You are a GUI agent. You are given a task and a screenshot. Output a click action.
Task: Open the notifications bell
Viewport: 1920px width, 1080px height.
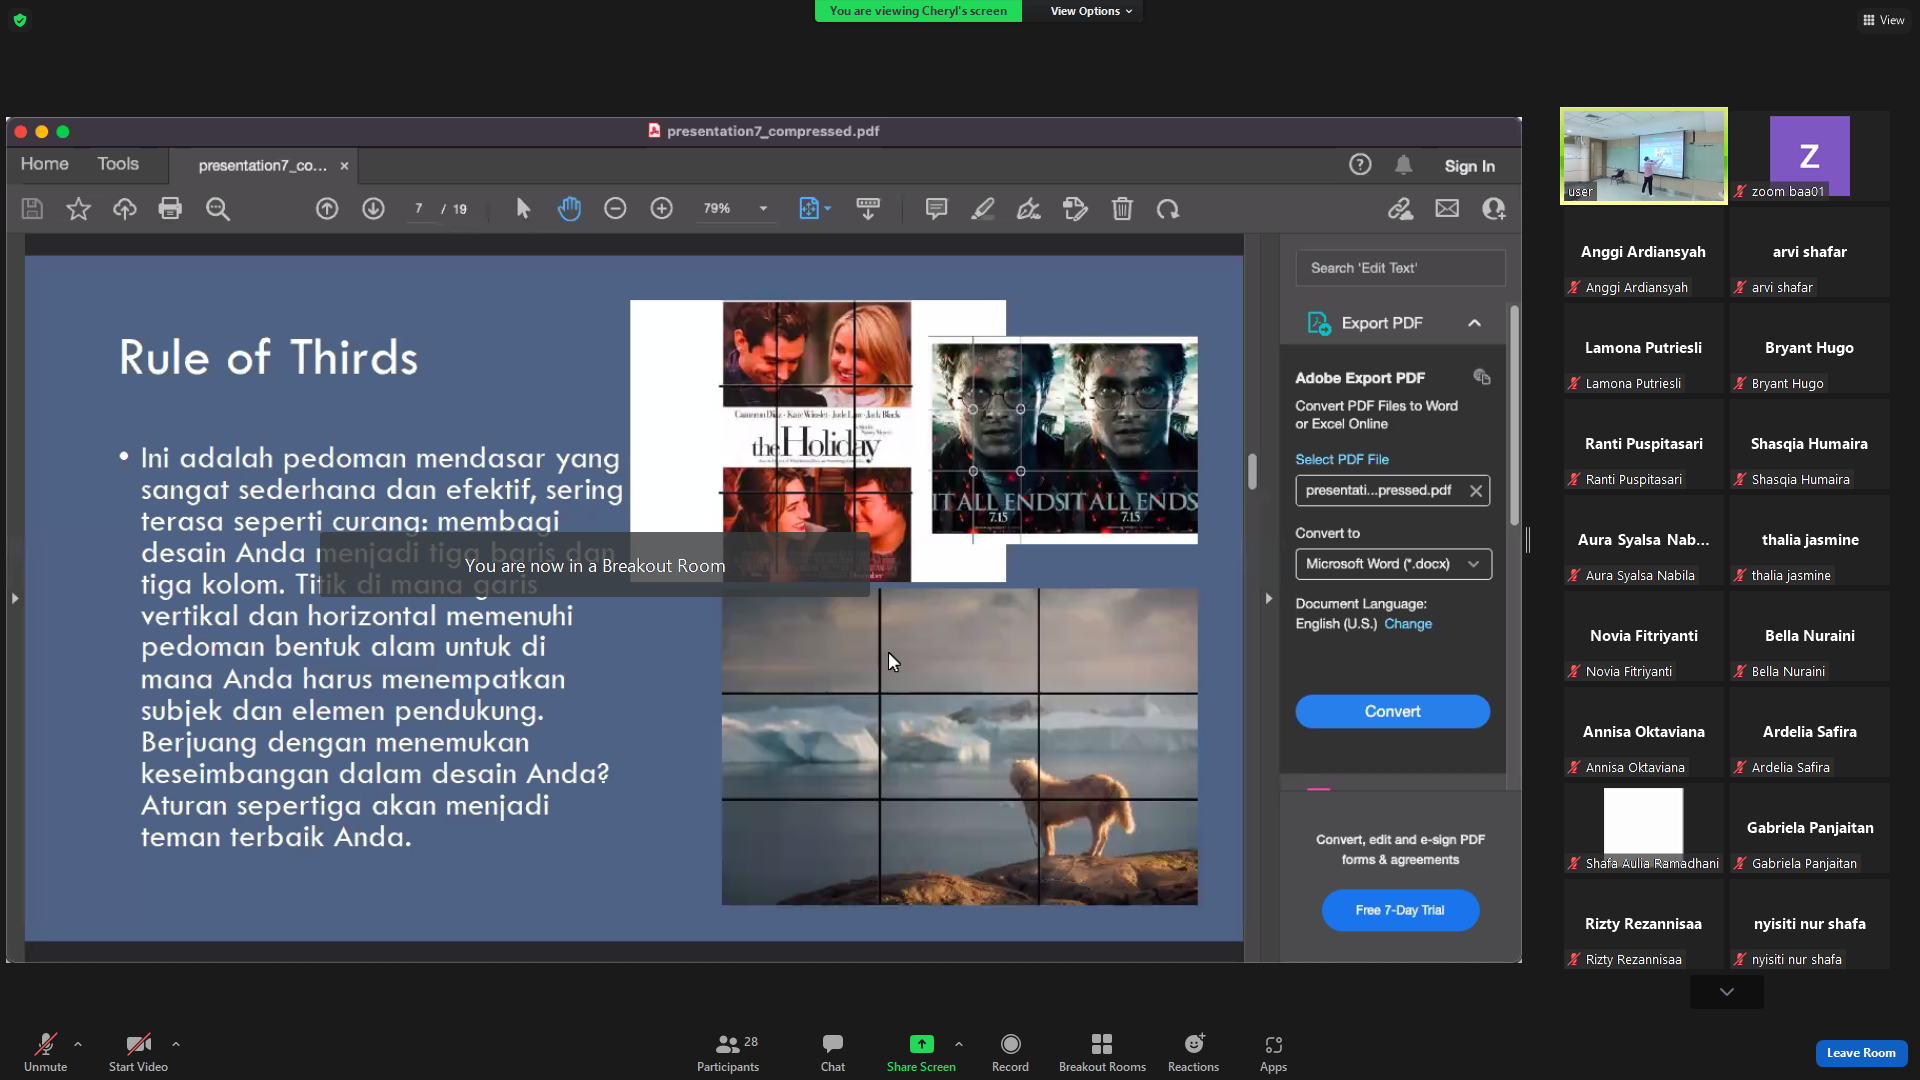1404,165
